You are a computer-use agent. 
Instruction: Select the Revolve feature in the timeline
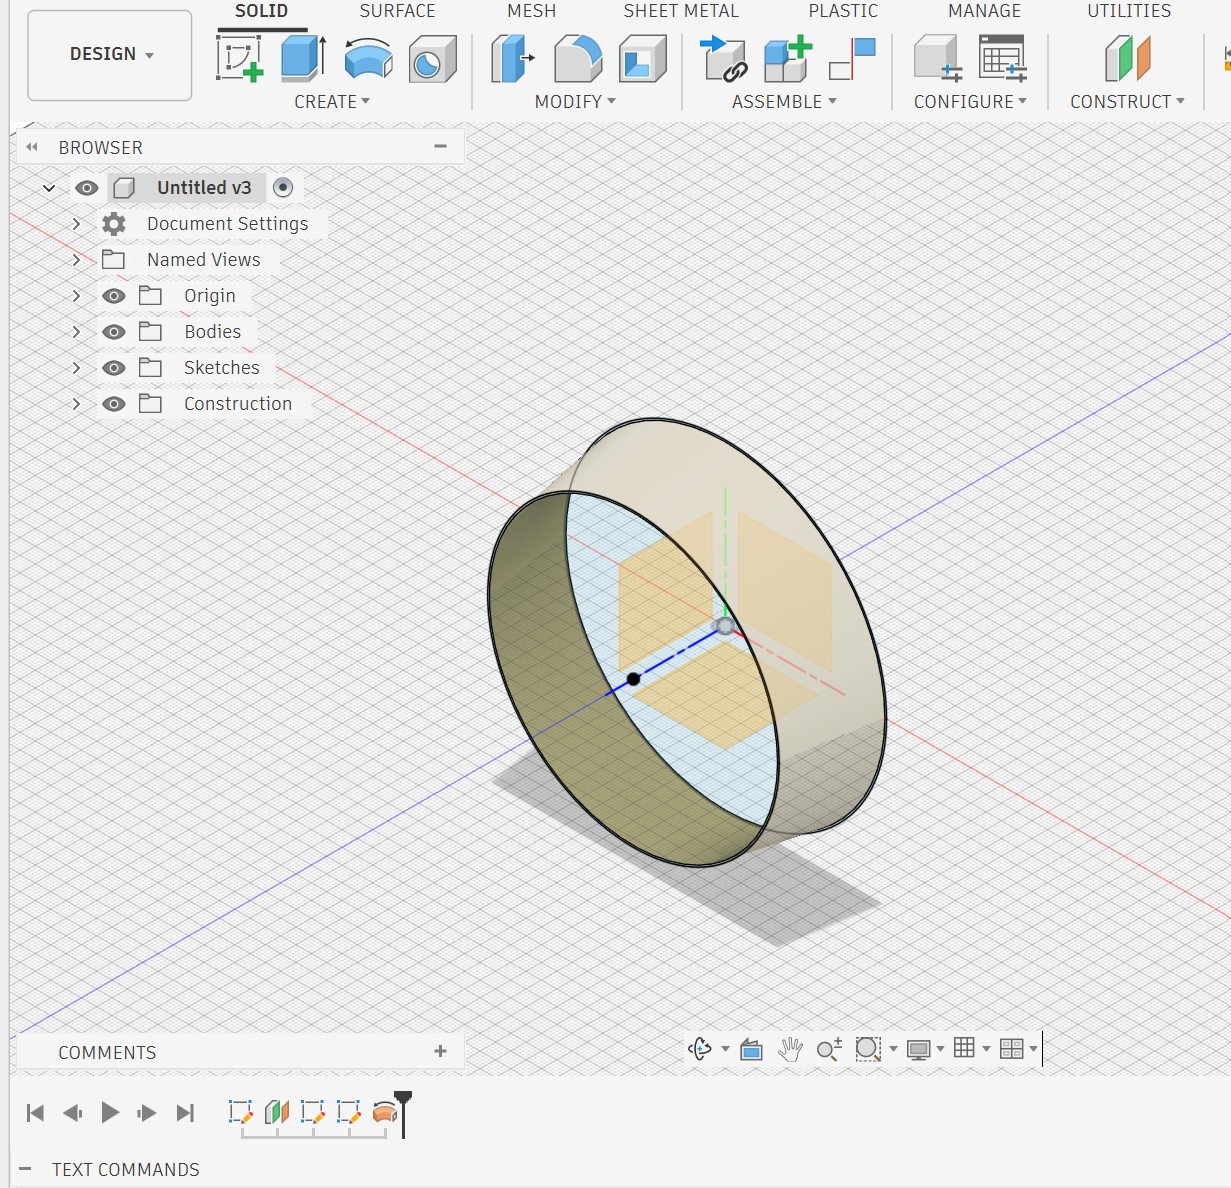385,1112
